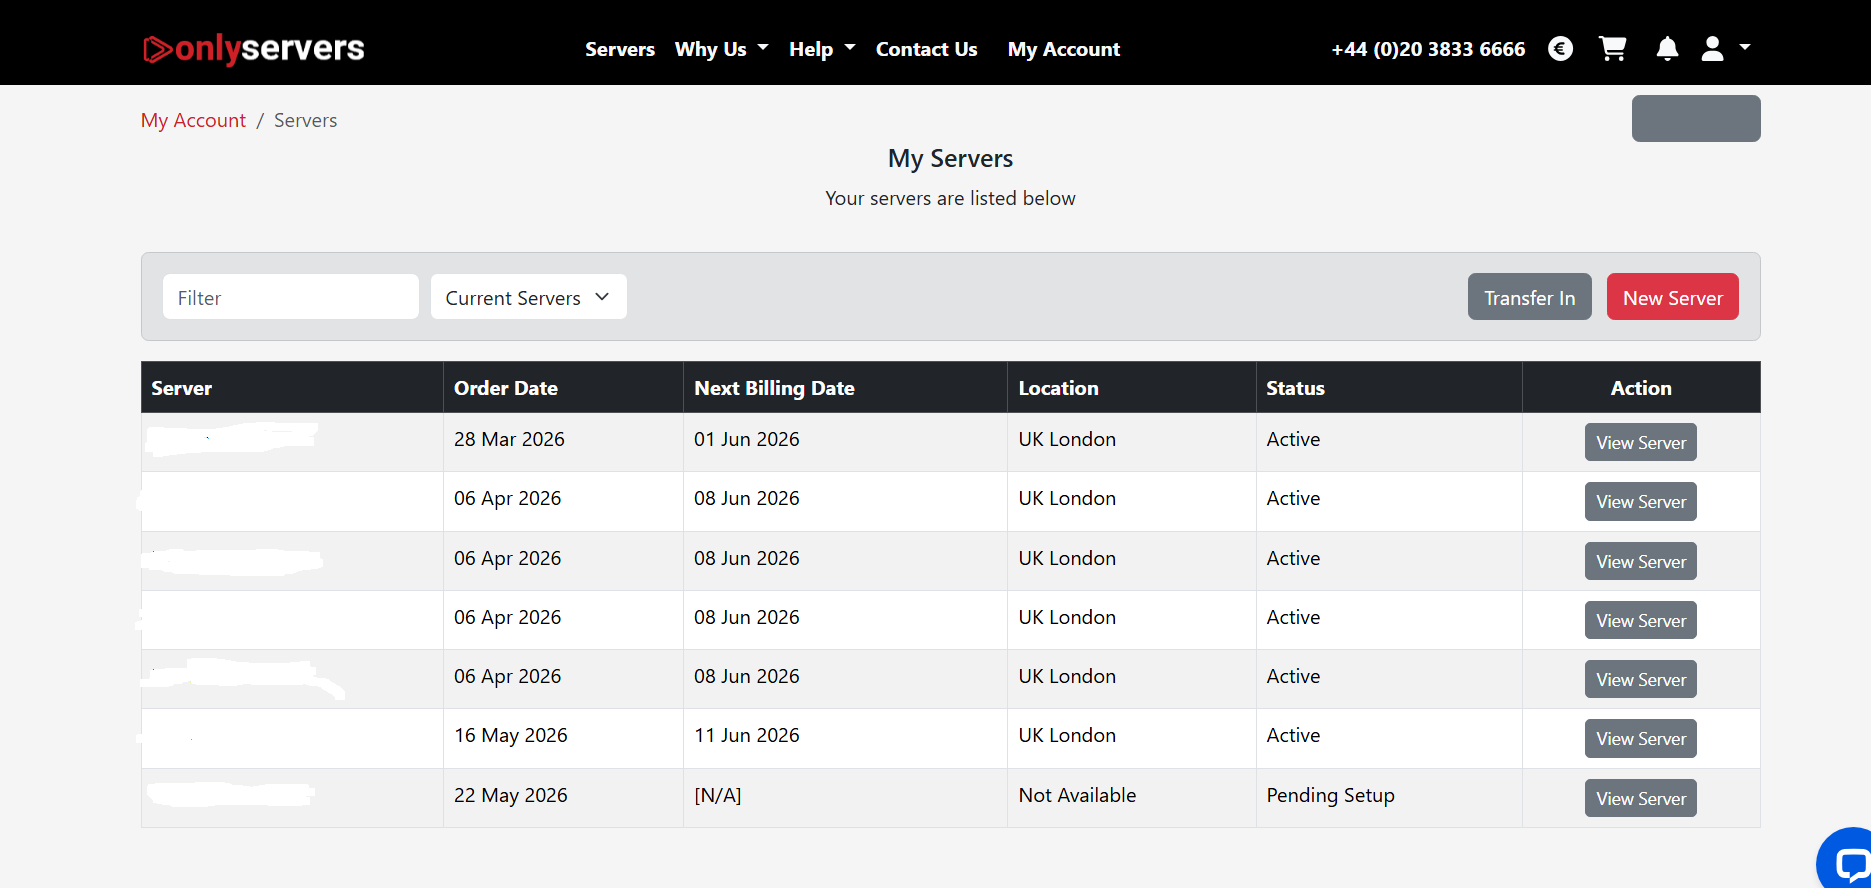
Task: View the Pending Setup server
Action: point(1640,798)
